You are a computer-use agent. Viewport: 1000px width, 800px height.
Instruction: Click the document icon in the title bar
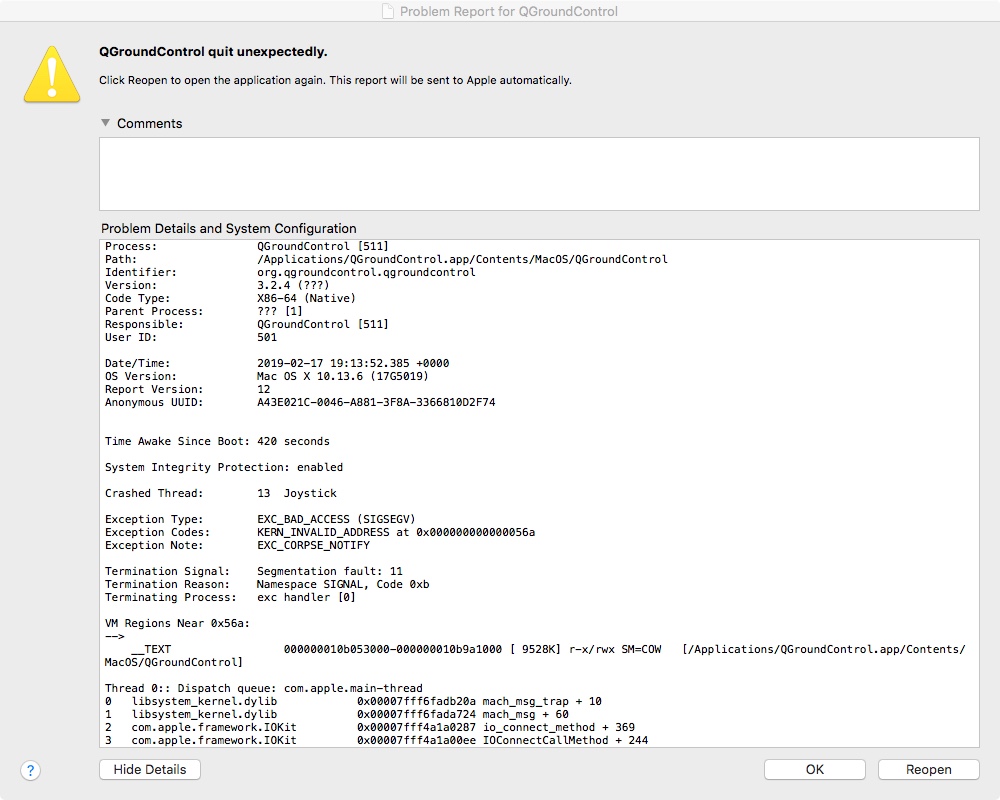[x=388, y=11]
